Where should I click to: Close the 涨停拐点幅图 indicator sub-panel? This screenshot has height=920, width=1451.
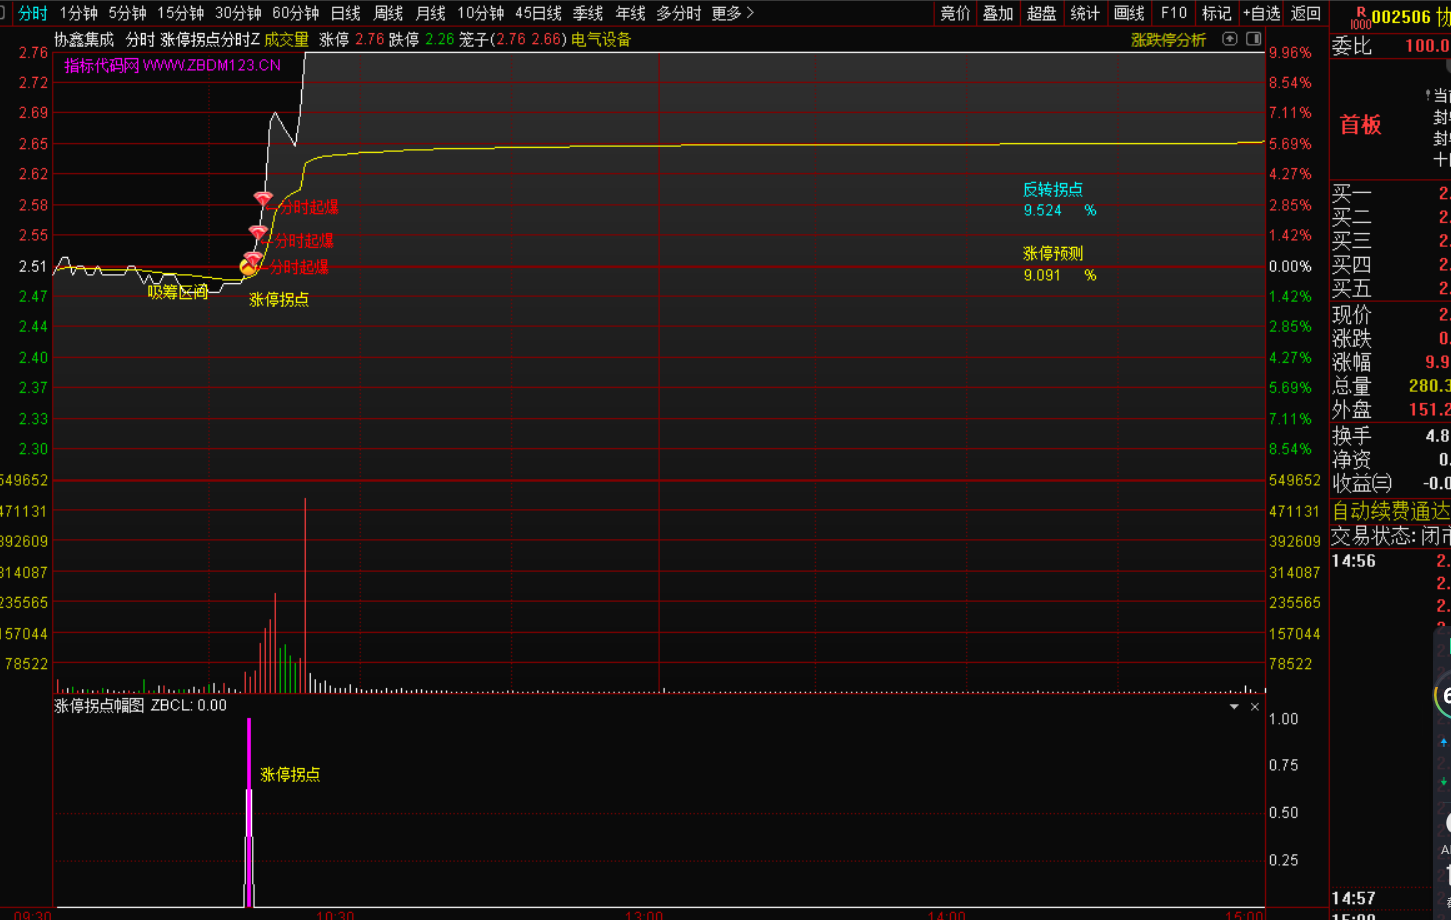[x=1255, y=707]
